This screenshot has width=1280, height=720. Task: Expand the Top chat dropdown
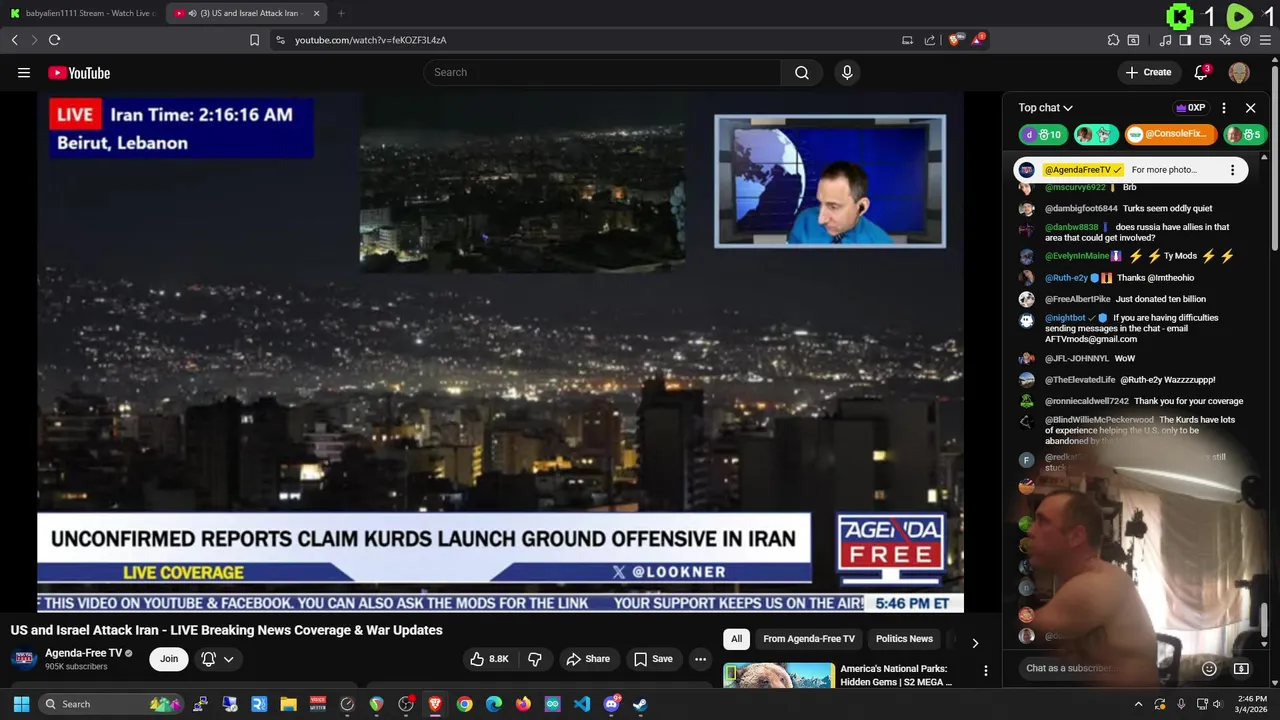point(1046,108)
